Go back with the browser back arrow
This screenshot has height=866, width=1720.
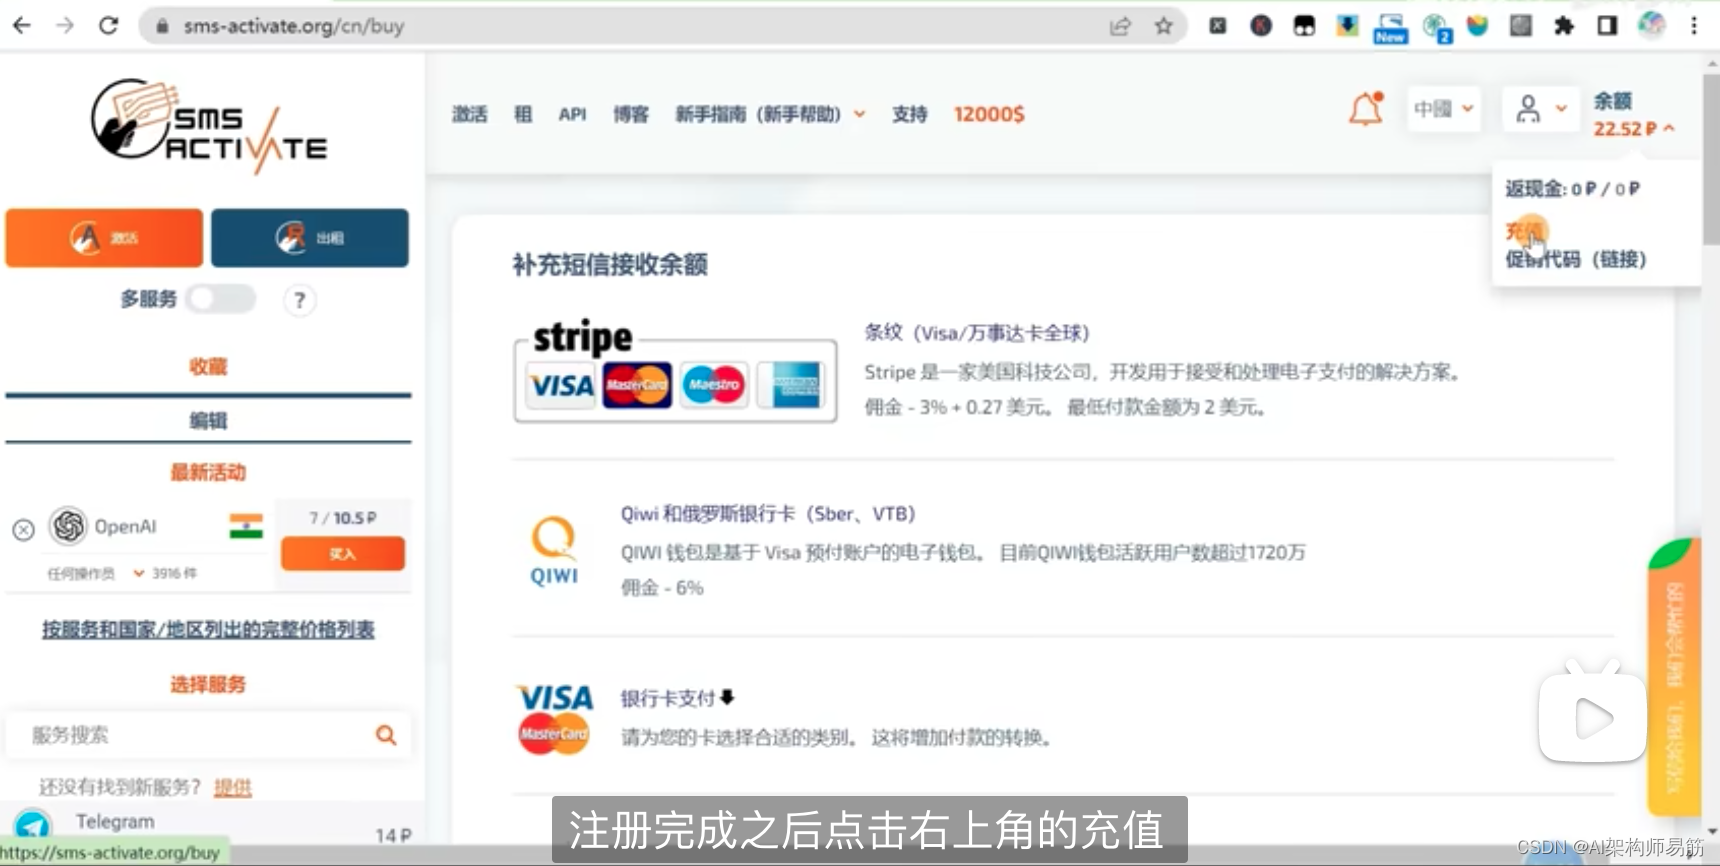[x=21, y=25]
